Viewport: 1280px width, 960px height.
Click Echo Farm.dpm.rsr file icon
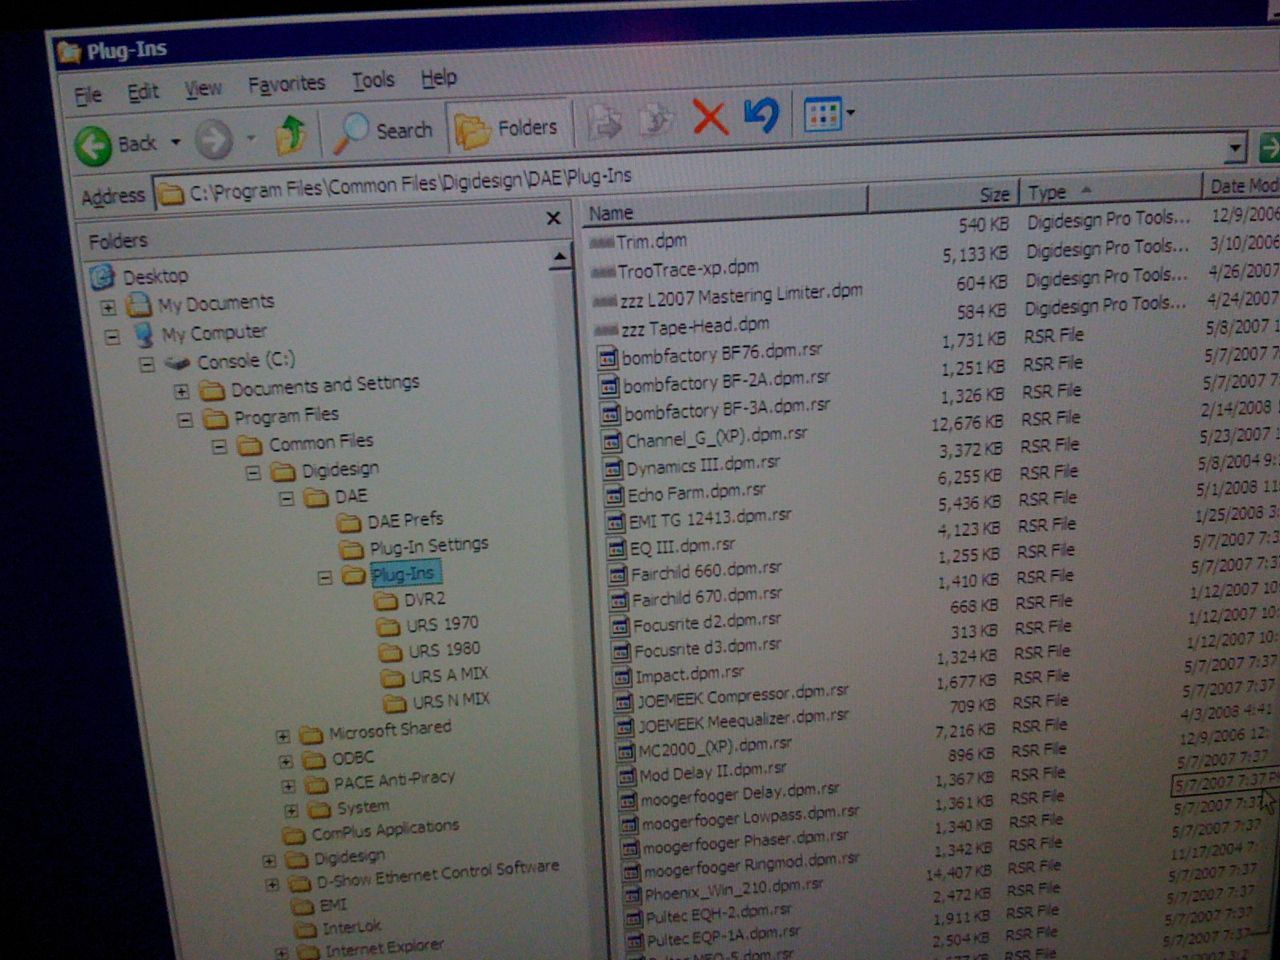click(615, 495)
